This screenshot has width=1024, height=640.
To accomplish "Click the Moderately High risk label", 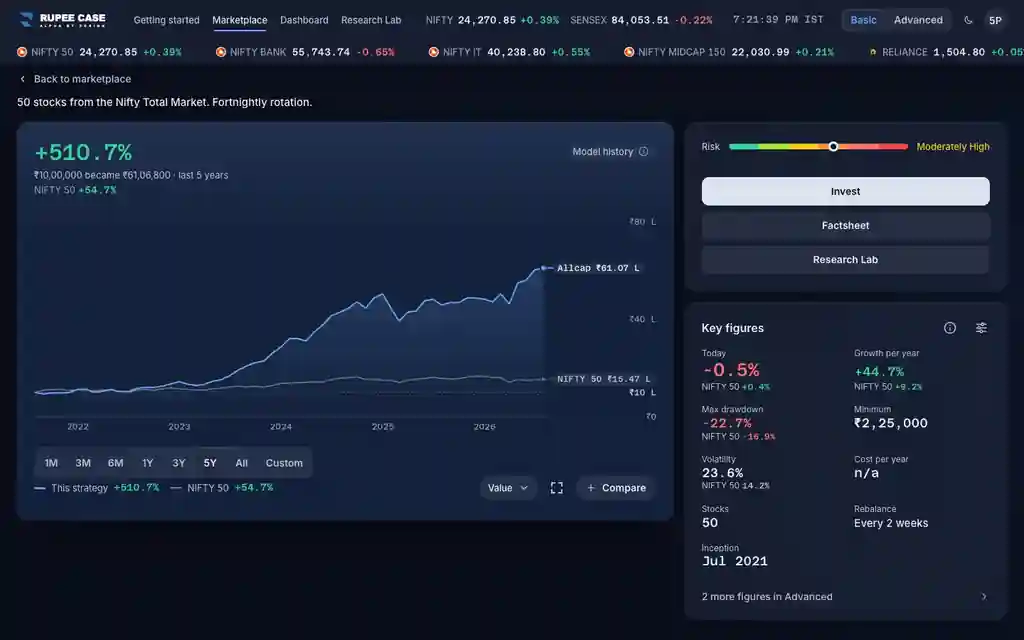I will [x=953, y=147].
